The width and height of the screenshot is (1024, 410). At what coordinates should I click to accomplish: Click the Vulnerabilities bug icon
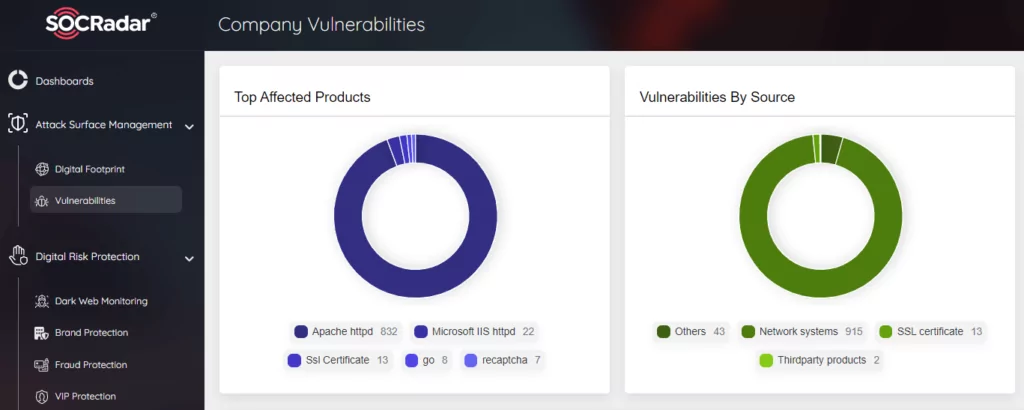42,201
